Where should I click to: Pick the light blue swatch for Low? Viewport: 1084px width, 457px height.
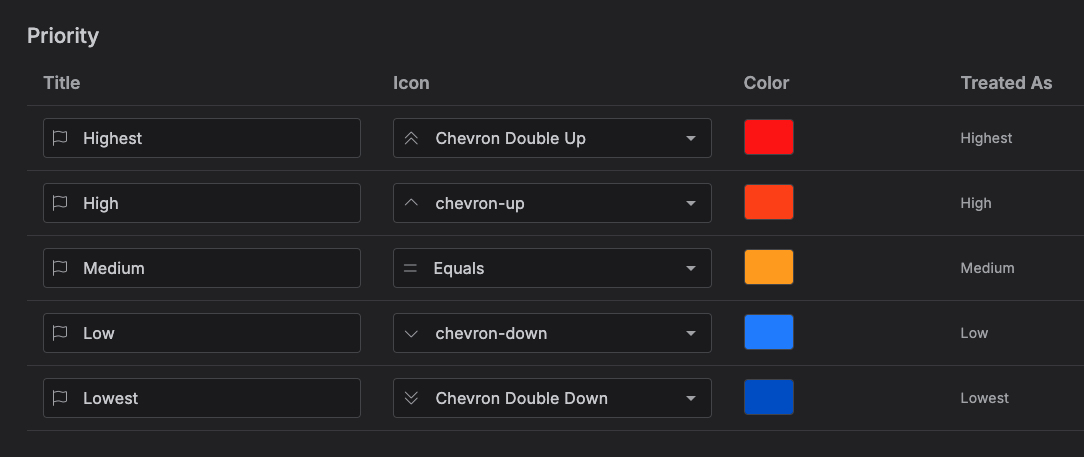[x=769, y=332]
